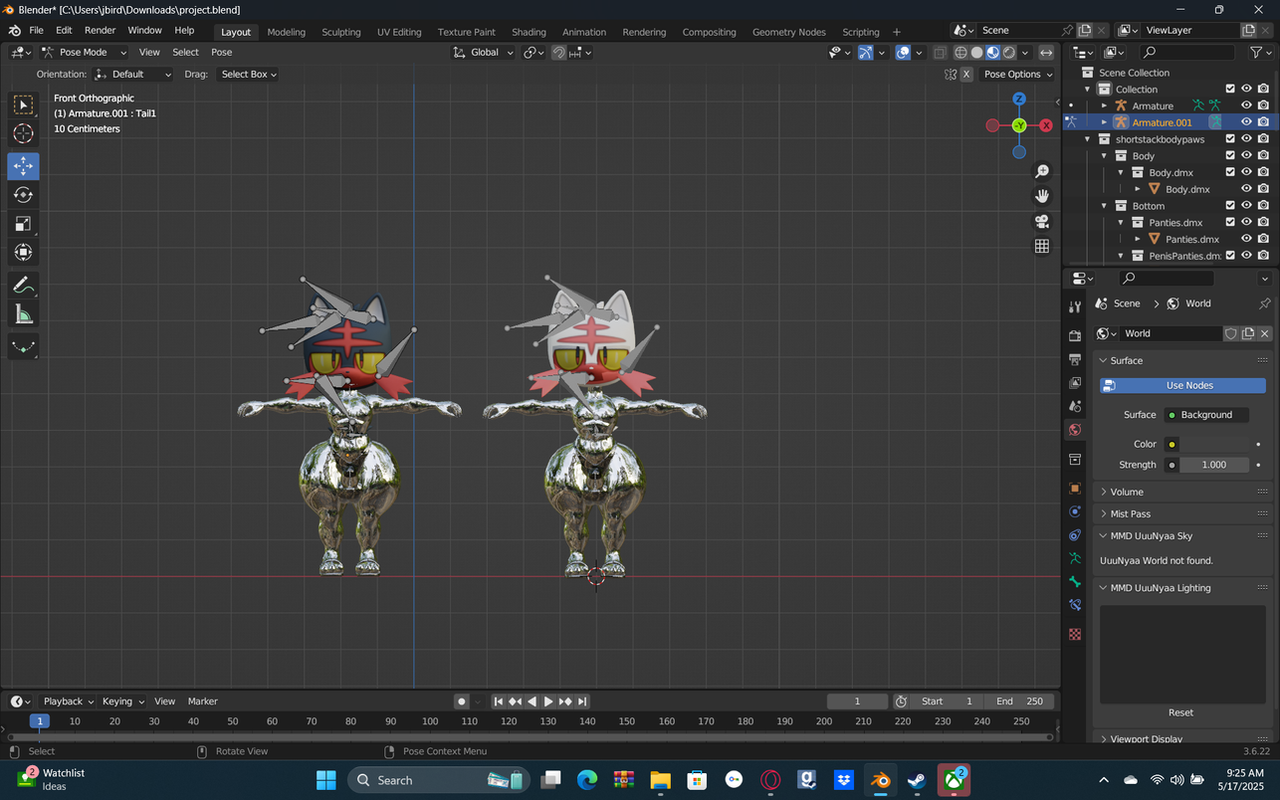Image resolution: width=1280 pixels, height=800 pixels.
Task: Open the Pose menu in viewport header
Action: [222, 52]
